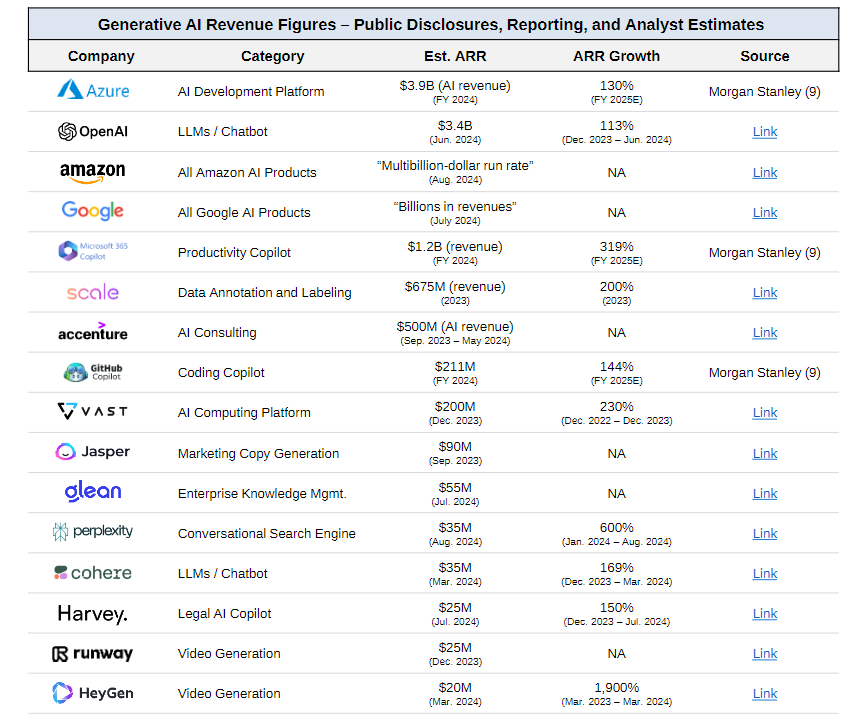The height and width of the screenshot is (720, 851).
Task: Click the Google logo
Action: coord(93,211)
